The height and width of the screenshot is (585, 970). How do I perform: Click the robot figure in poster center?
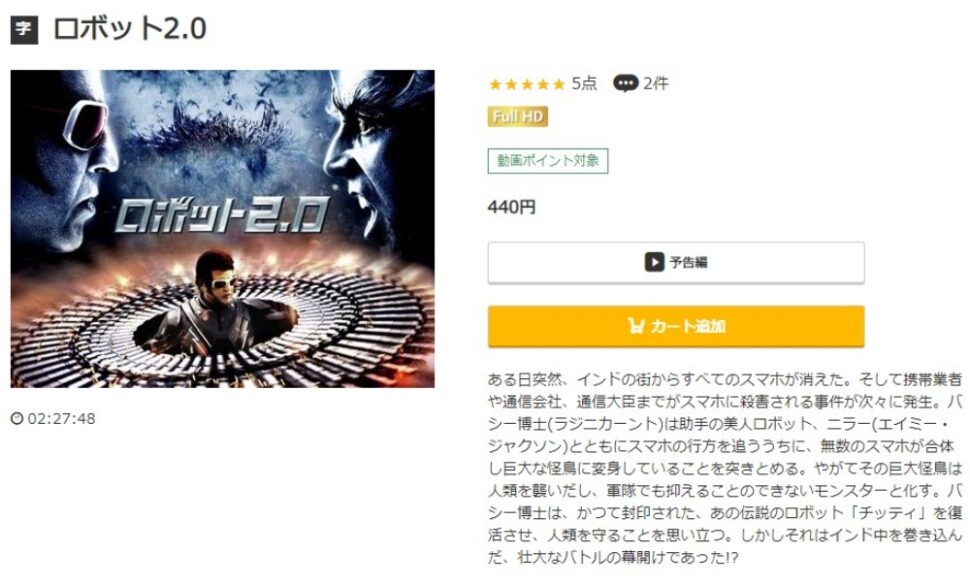pos(215,303)
